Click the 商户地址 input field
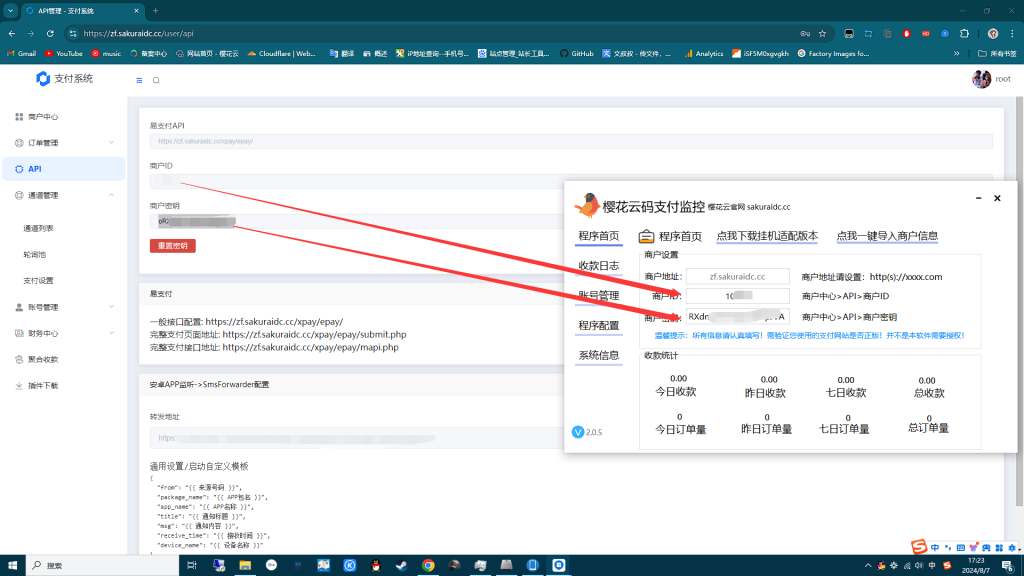 [x=737, y=276]
